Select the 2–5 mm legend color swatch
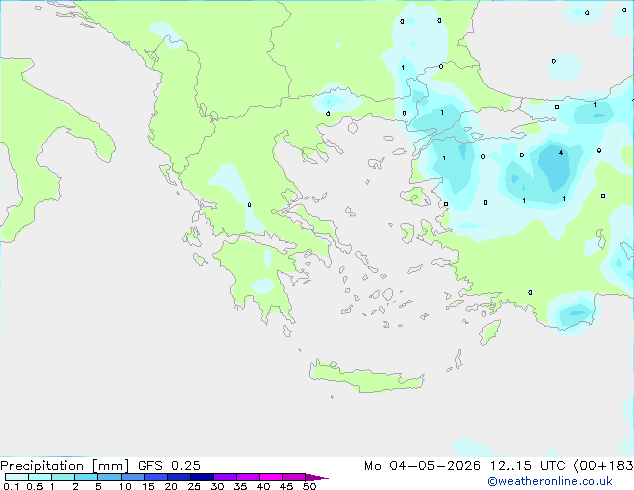 (x=86, y=477)
